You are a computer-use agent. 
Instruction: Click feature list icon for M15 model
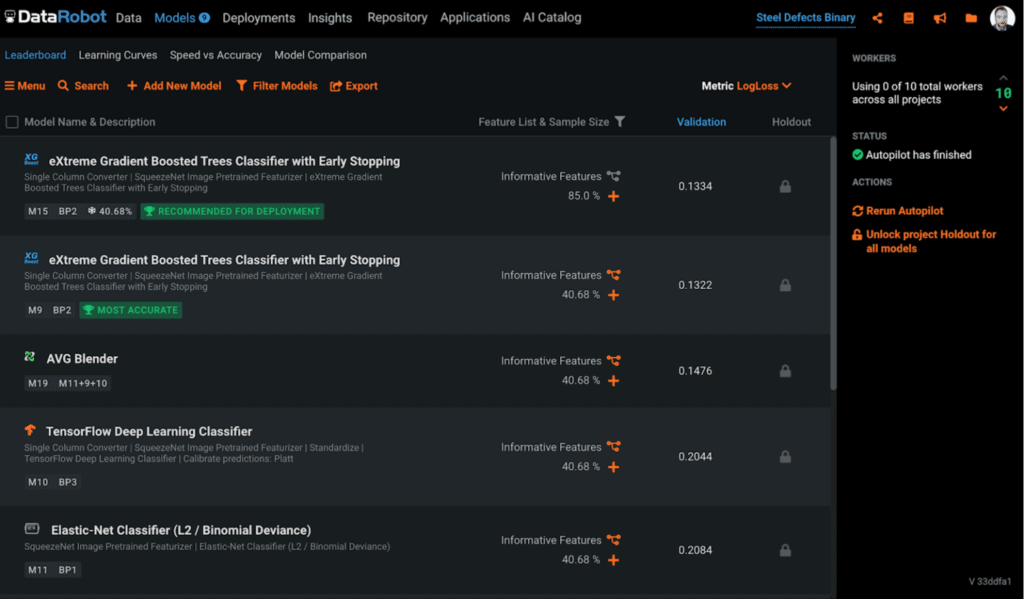pos(613,176)
